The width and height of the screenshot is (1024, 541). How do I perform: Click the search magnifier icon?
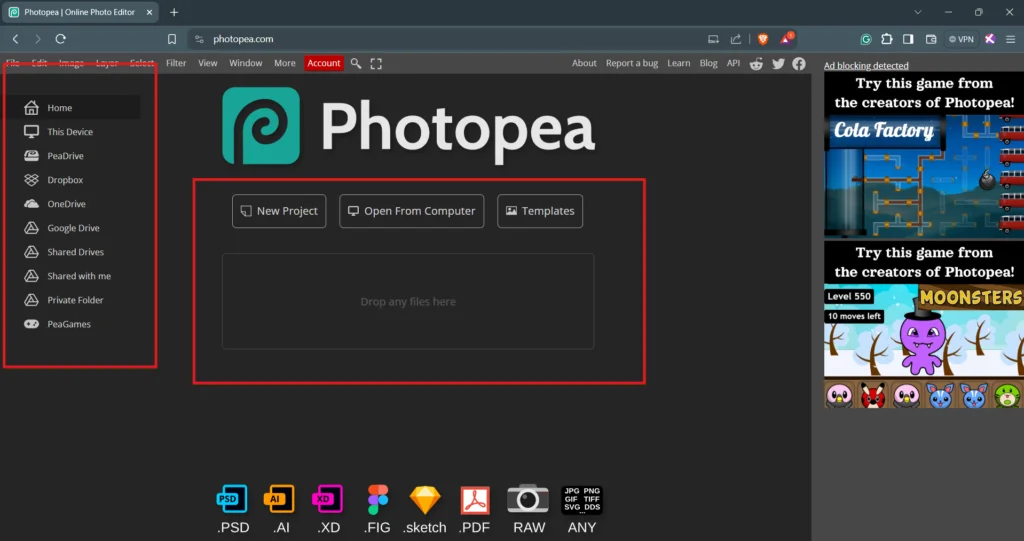[356, 63]
